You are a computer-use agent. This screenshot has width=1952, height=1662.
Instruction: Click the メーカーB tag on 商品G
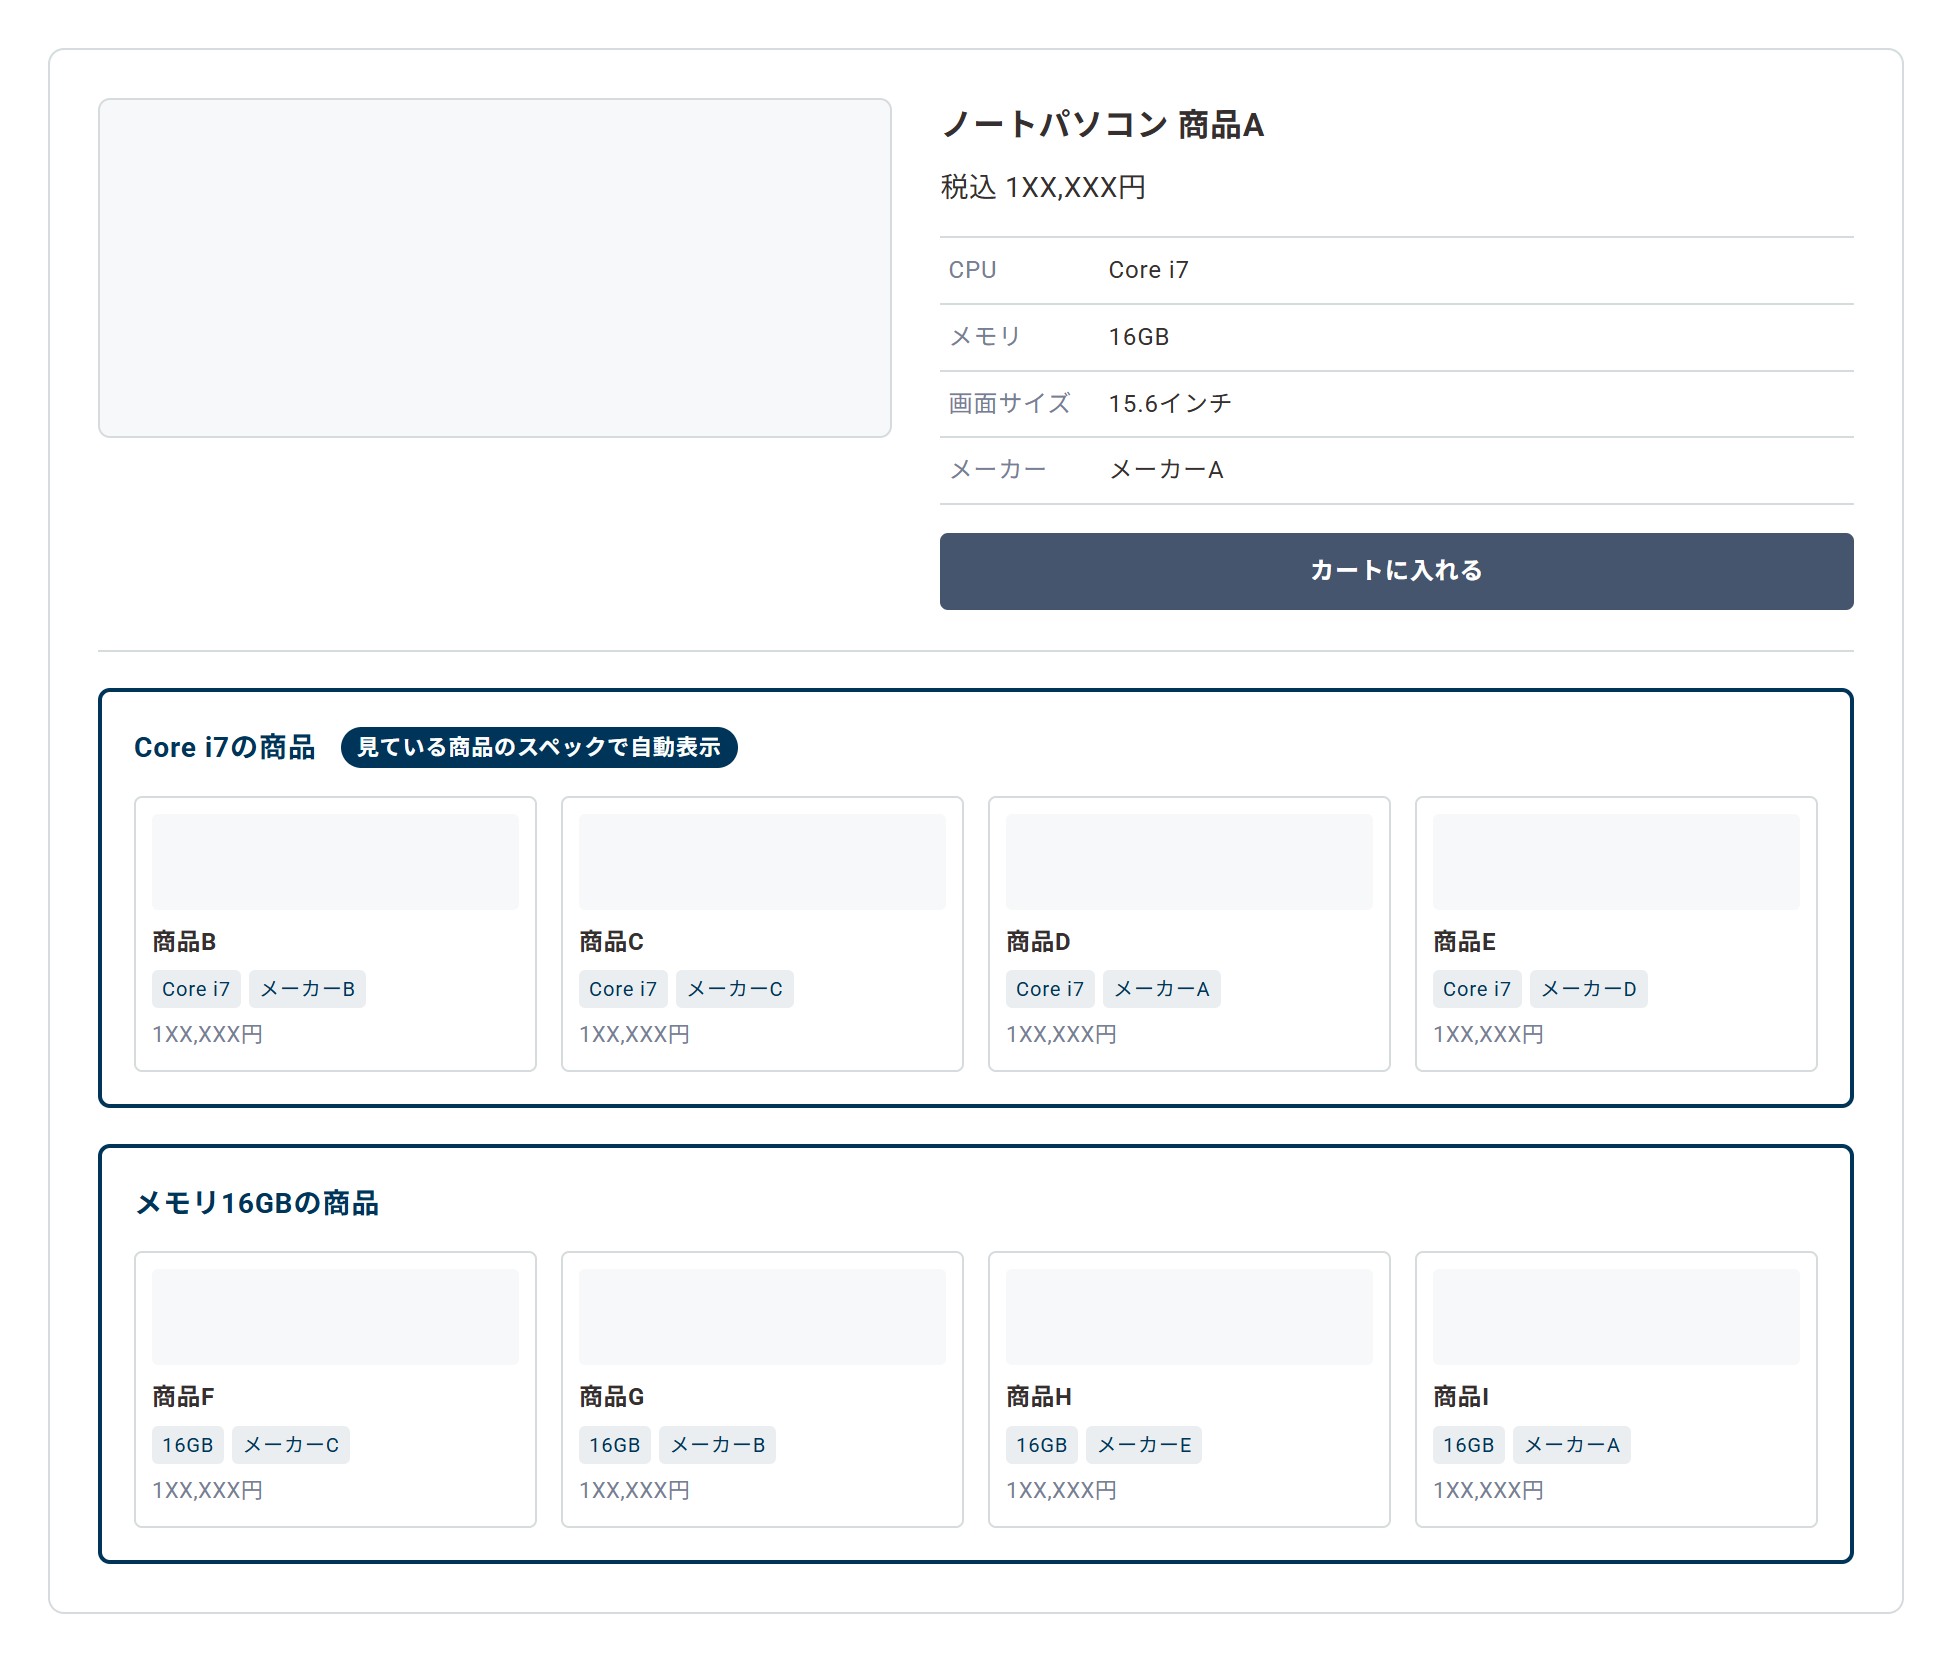click(718, 1445)
